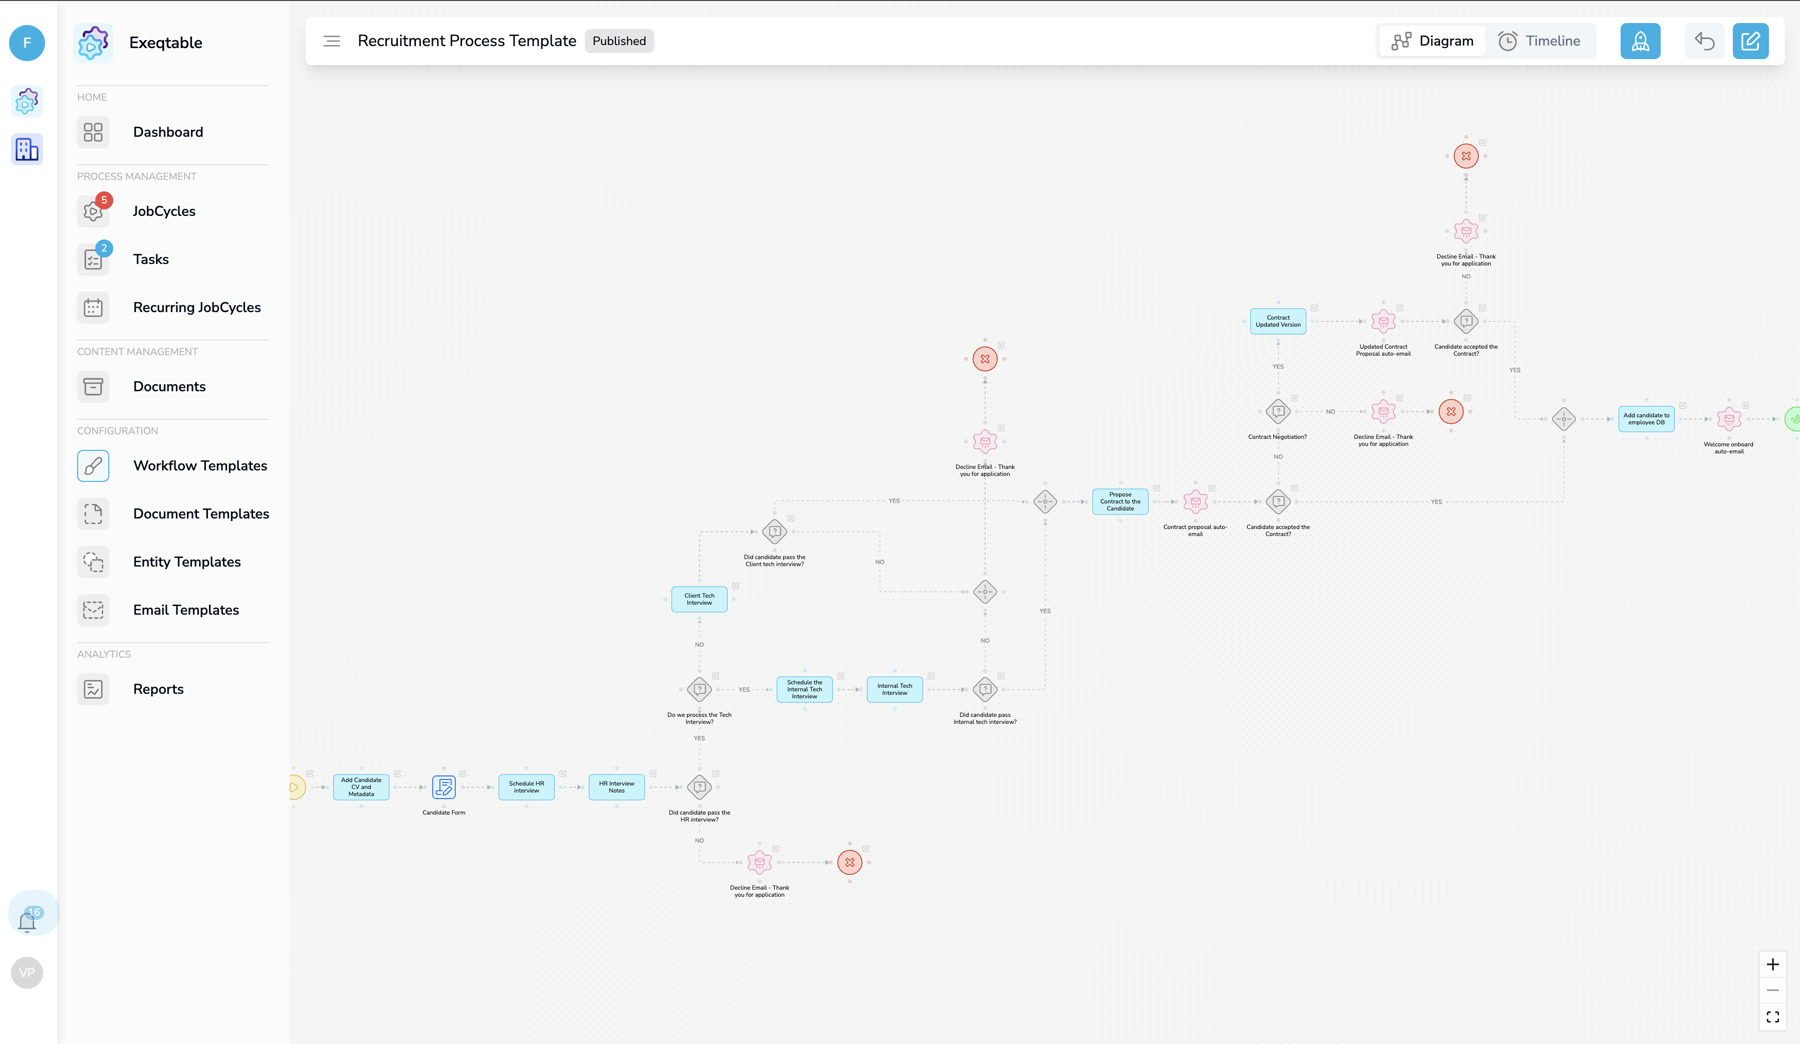This screenshot has width=1800, height=1044.
Task: Click the rocket launch button
Action: 1640,41
